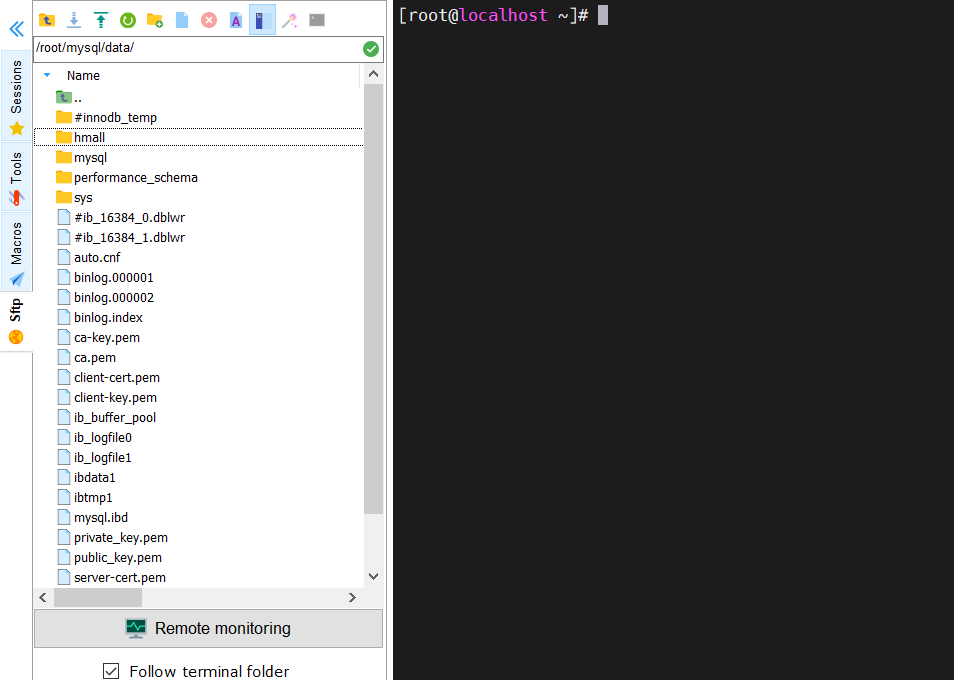Select file binlog.000002

[105, 297]
